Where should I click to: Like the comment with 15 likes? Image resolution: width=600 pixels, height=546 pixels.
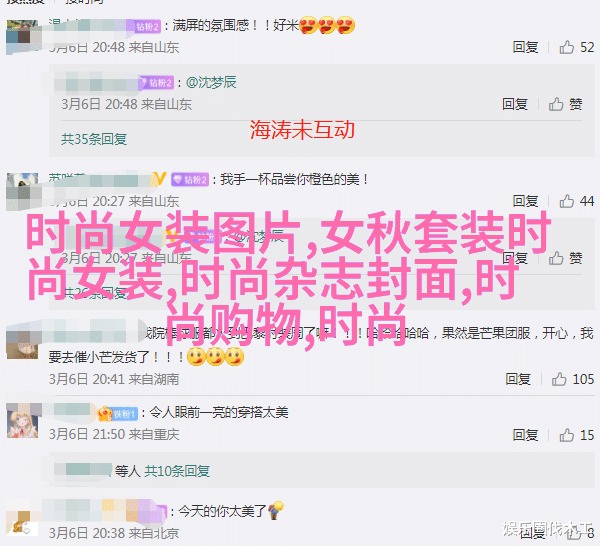tap(566, 435)
